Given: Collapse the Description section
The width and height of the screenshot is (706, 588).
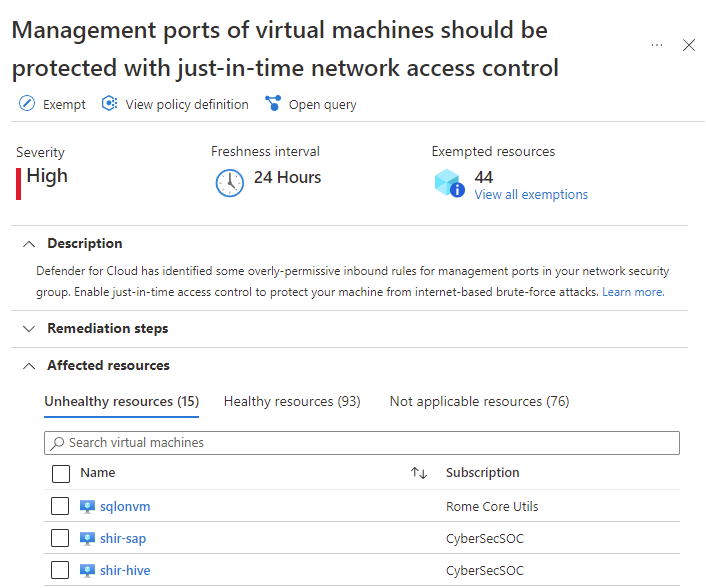Looking at the screenshot, I should [28, 243].
